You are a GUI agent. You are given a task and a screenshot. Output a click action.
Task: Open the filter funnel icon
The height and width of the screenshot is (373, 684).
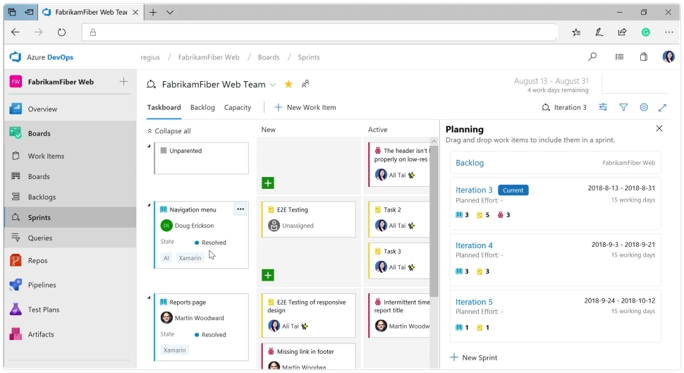(623, 107)
